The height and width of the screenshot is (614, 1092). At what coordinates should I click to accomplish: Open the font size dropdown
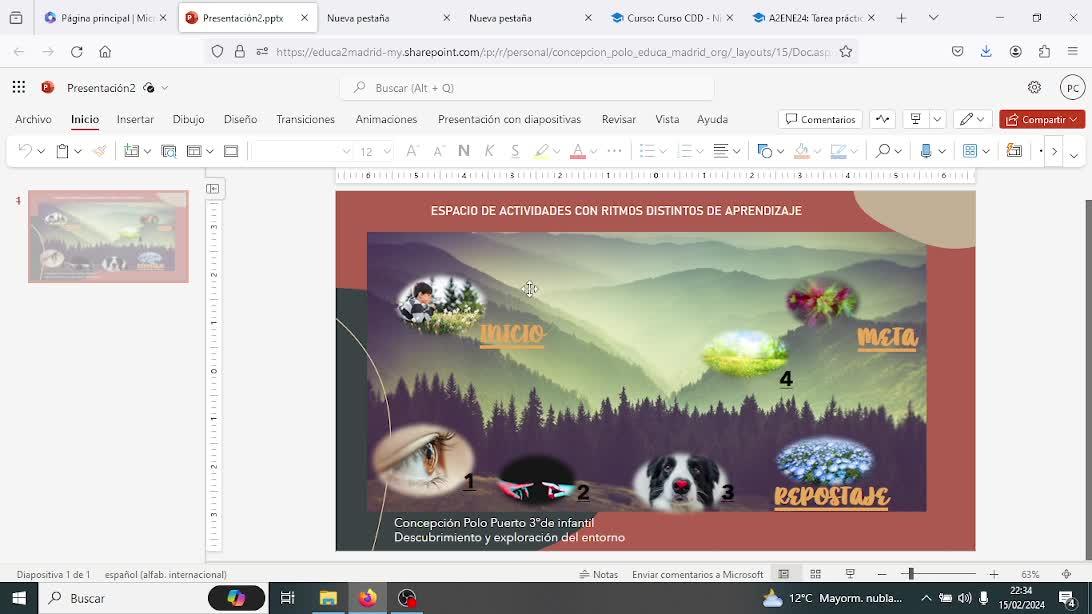[387, 151]
